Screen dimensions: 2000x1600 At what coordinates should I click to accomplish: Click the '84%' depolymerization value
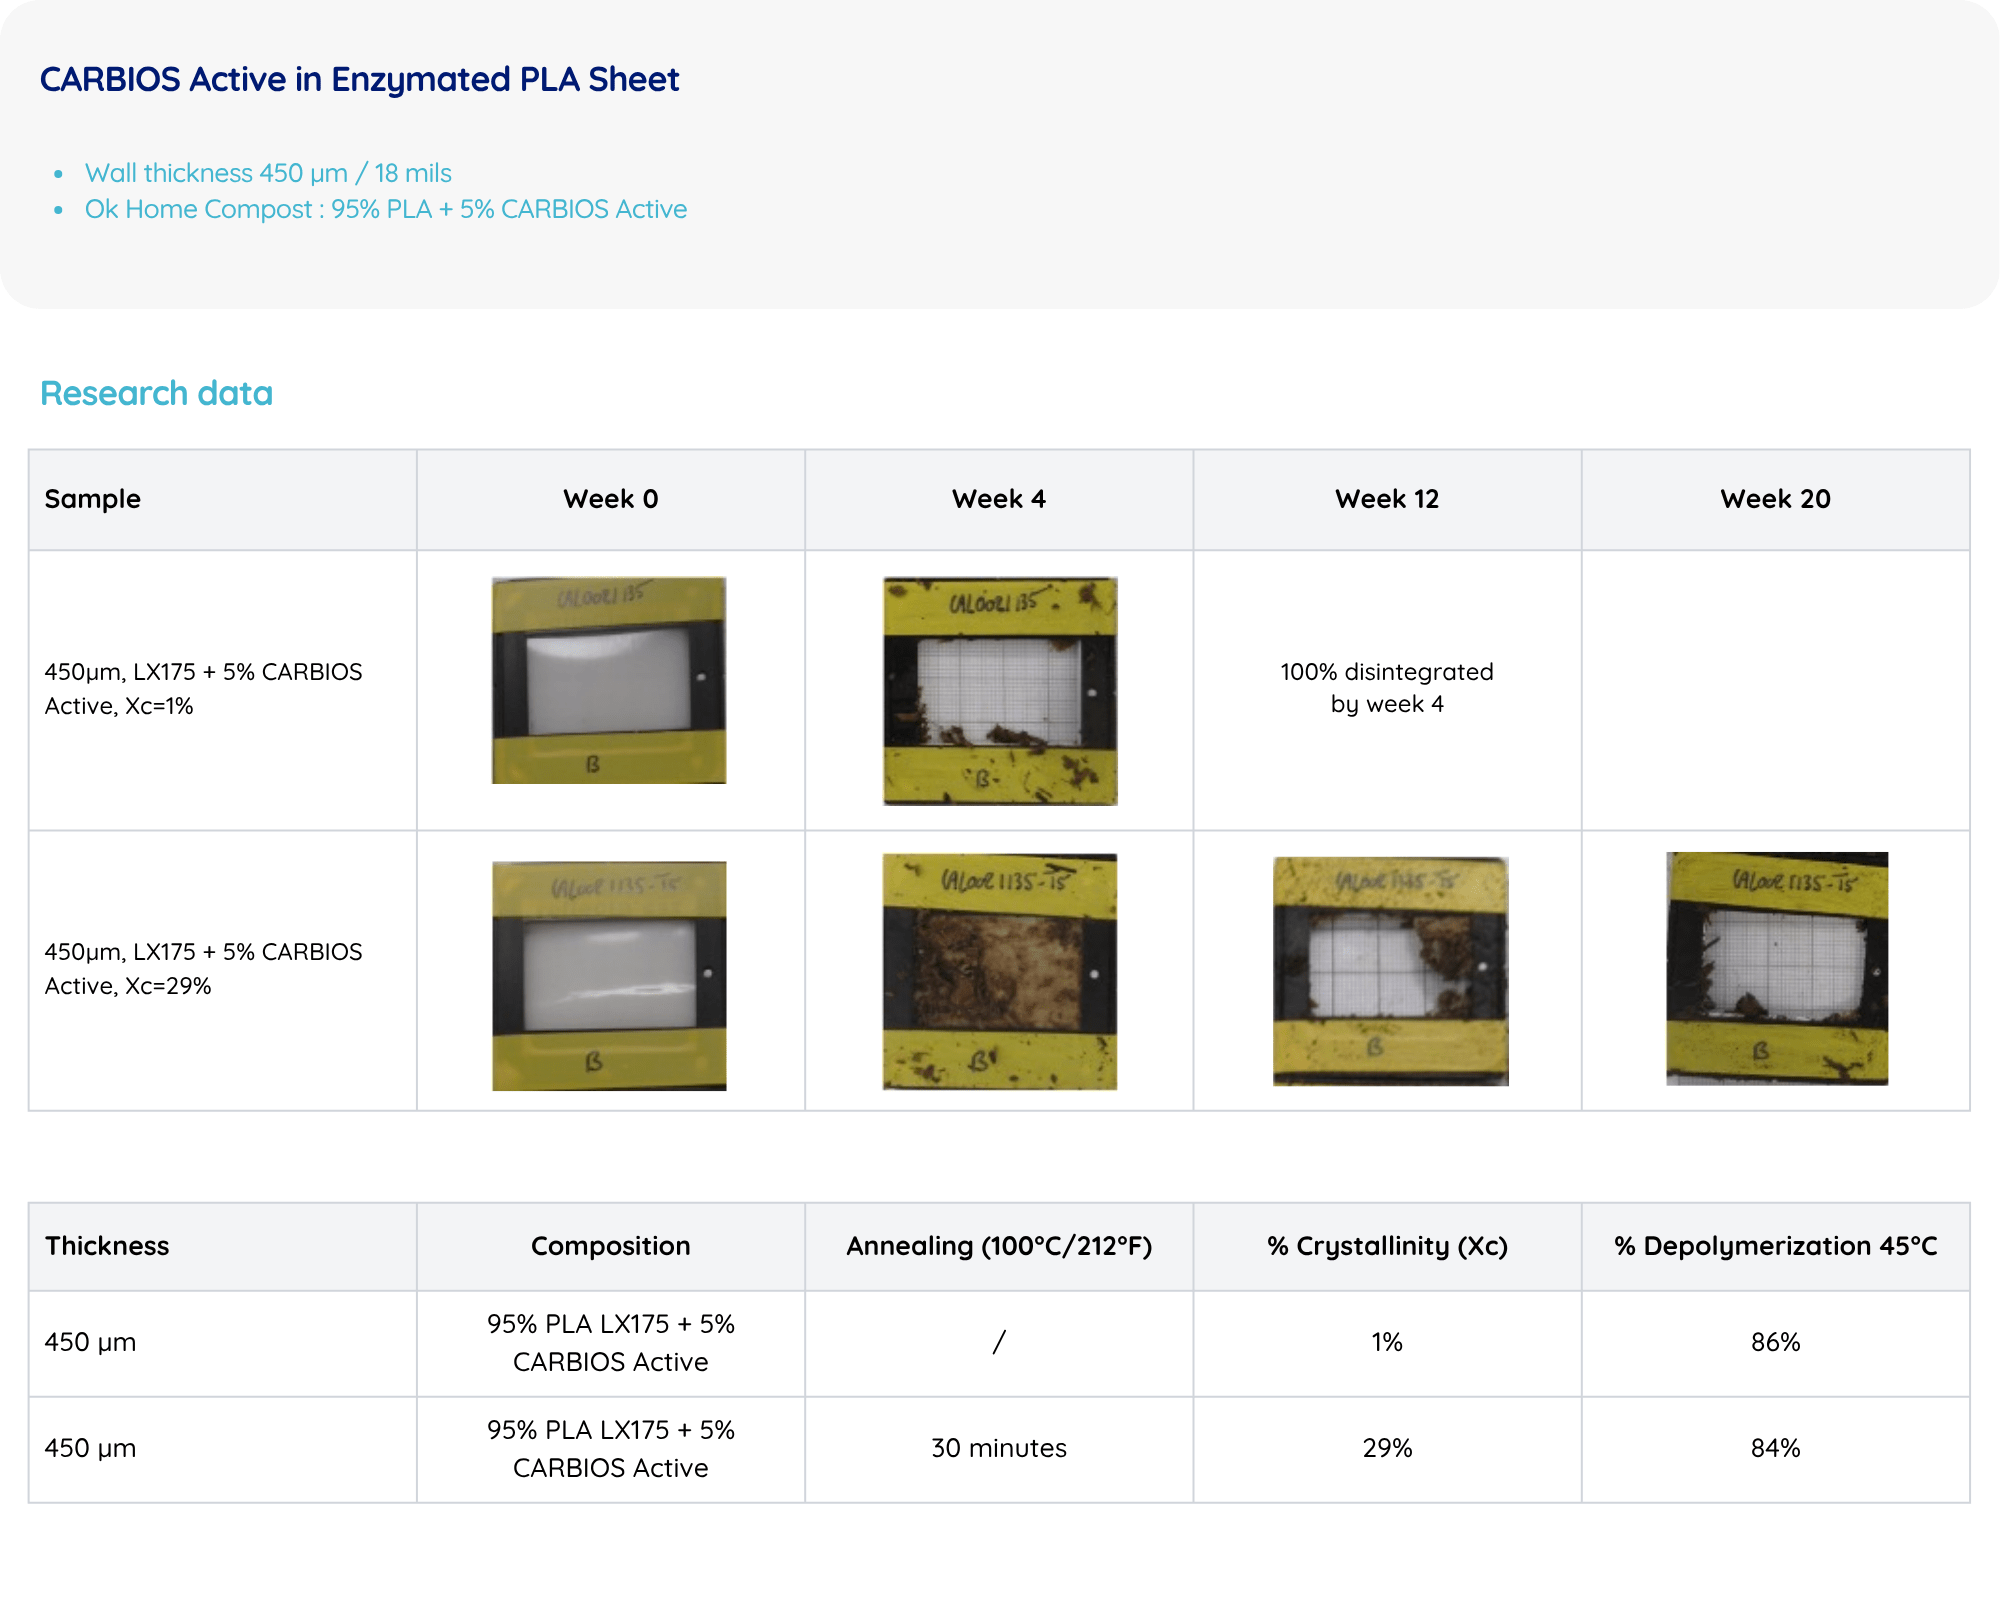click(1776, 1448)
